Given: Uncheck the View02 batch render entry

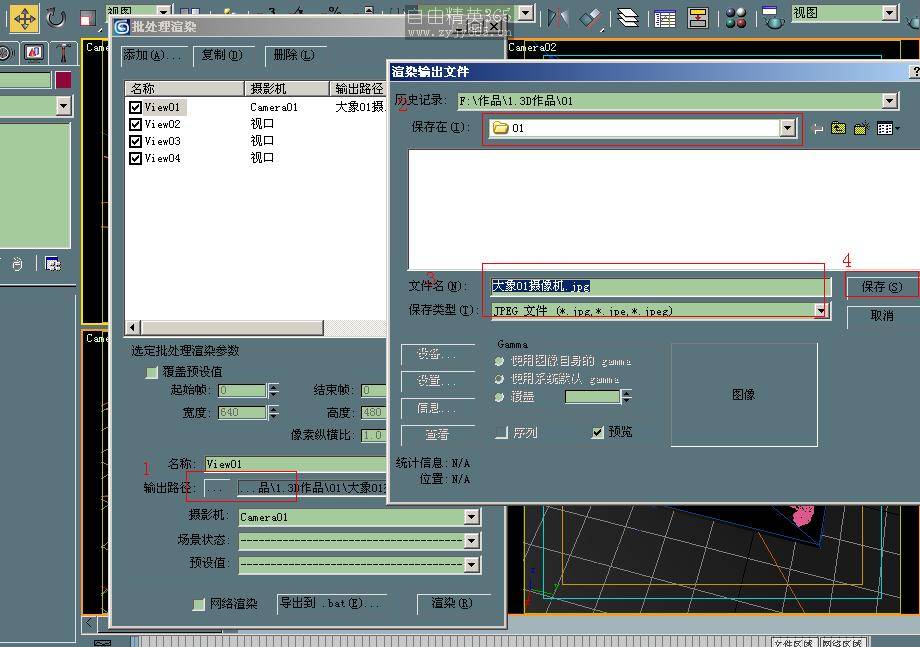Looking at the screenshot, I should point(136,124).
